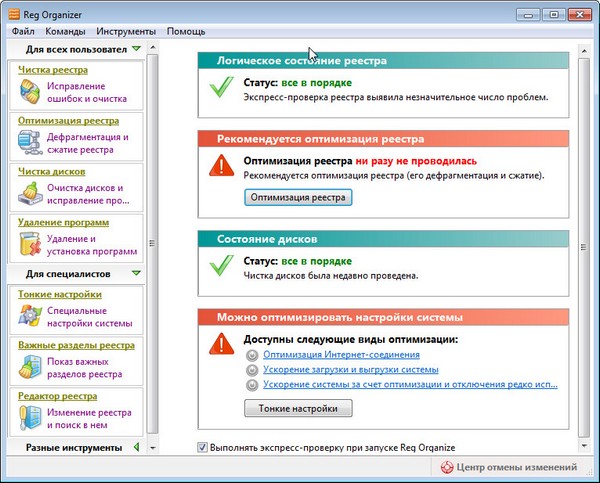The image size is (600, 483).
Task: Click Исправление ошибок и очистка text
Action: [87, 92]
